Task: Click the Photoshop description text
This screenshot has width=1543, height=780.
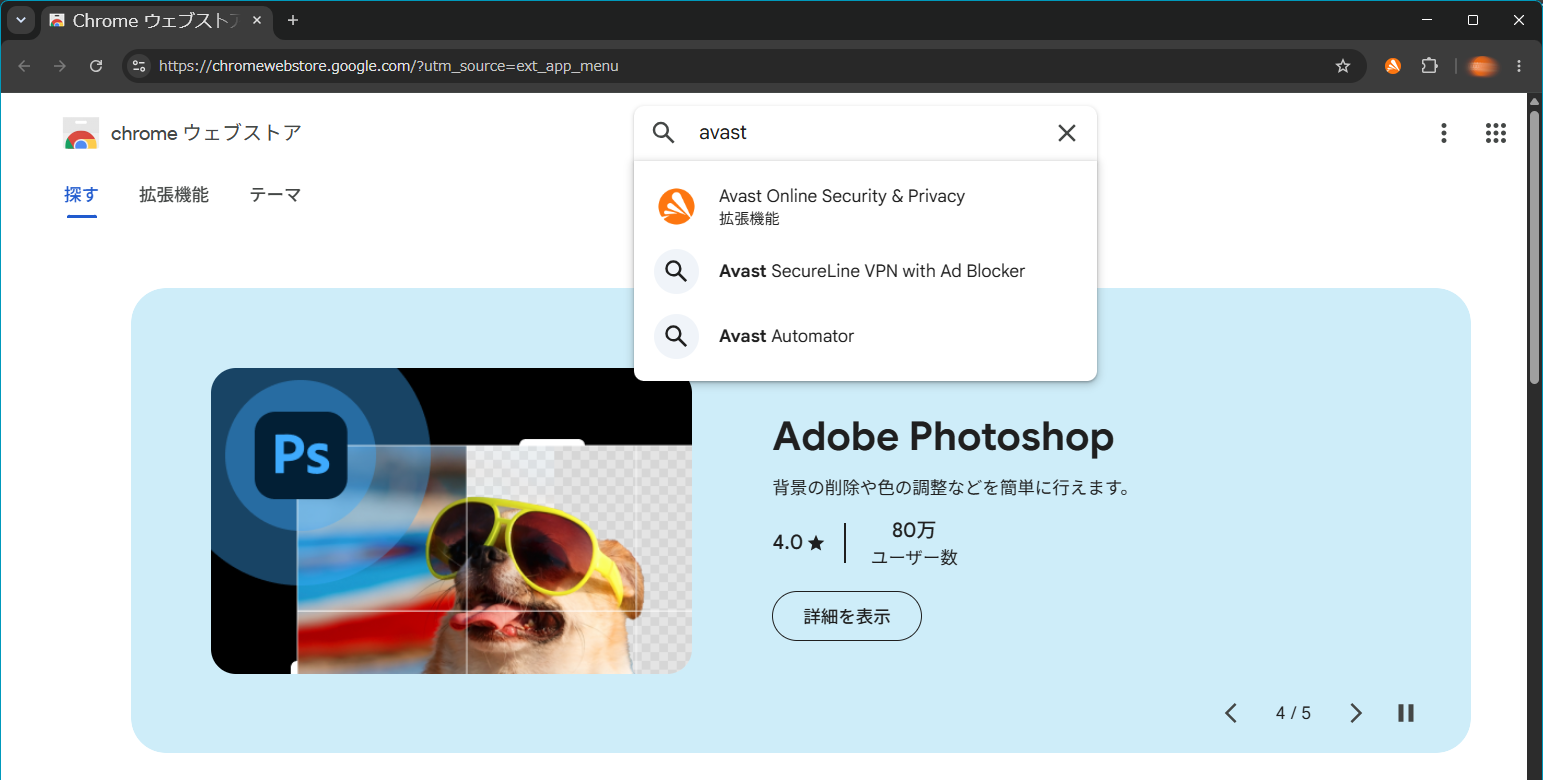Action: tap(952, 489)
